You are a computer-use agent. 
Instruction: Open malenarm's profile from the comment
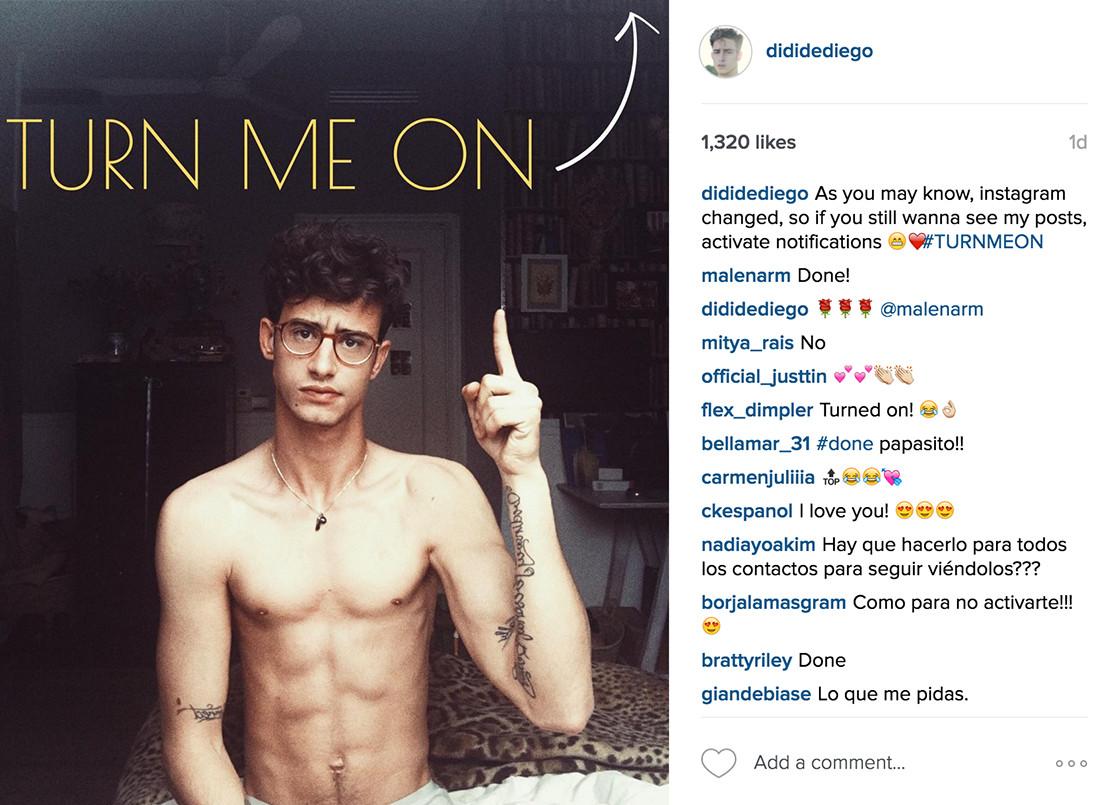coord(745,275)
